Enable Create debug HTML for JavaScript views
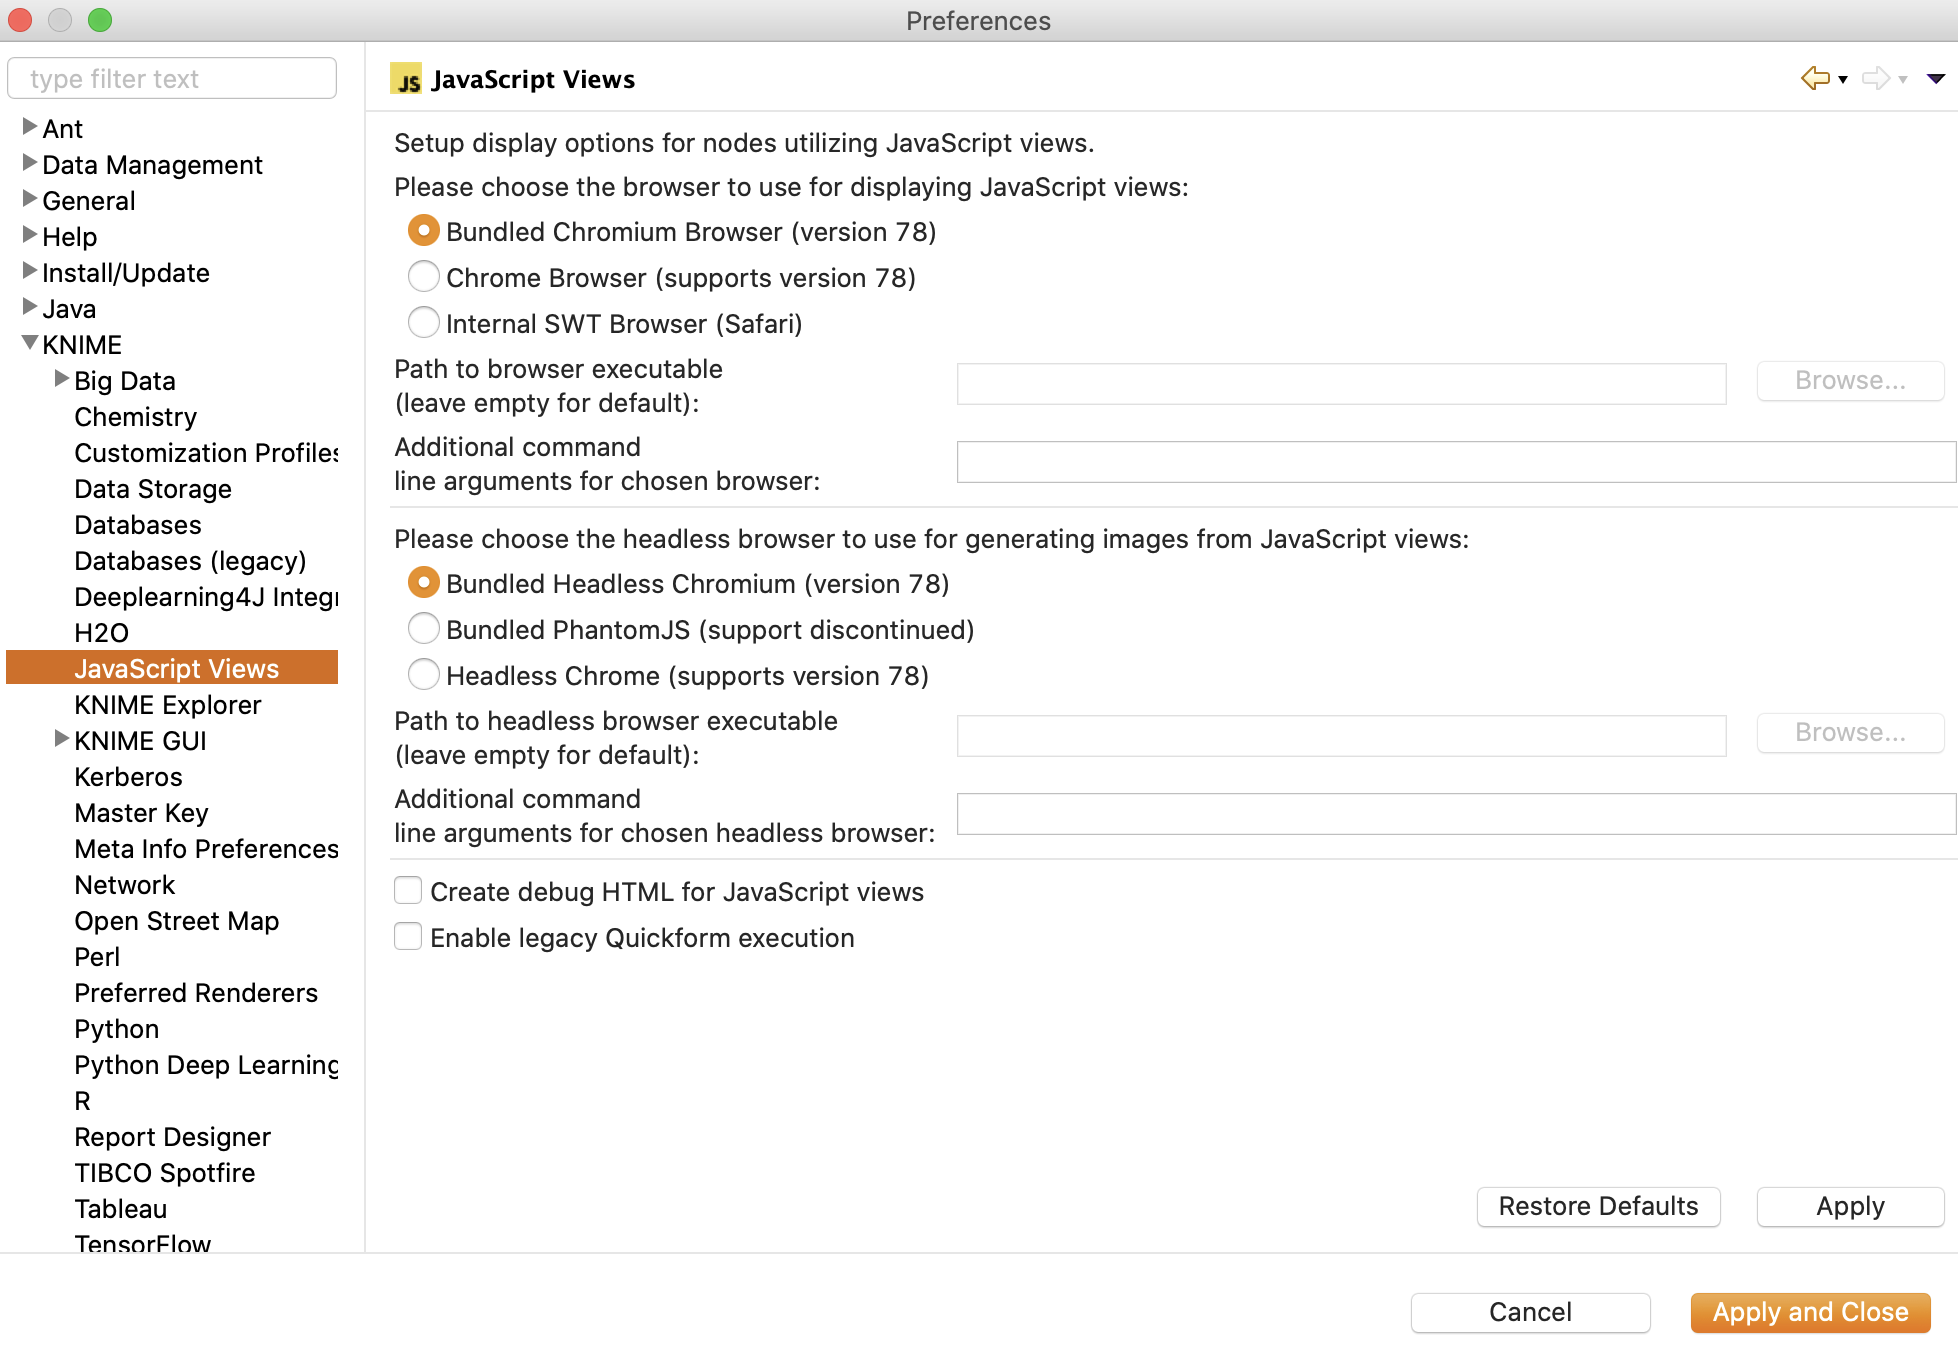Screen dimensions: 1958x1358 click(x=408, y=890)
